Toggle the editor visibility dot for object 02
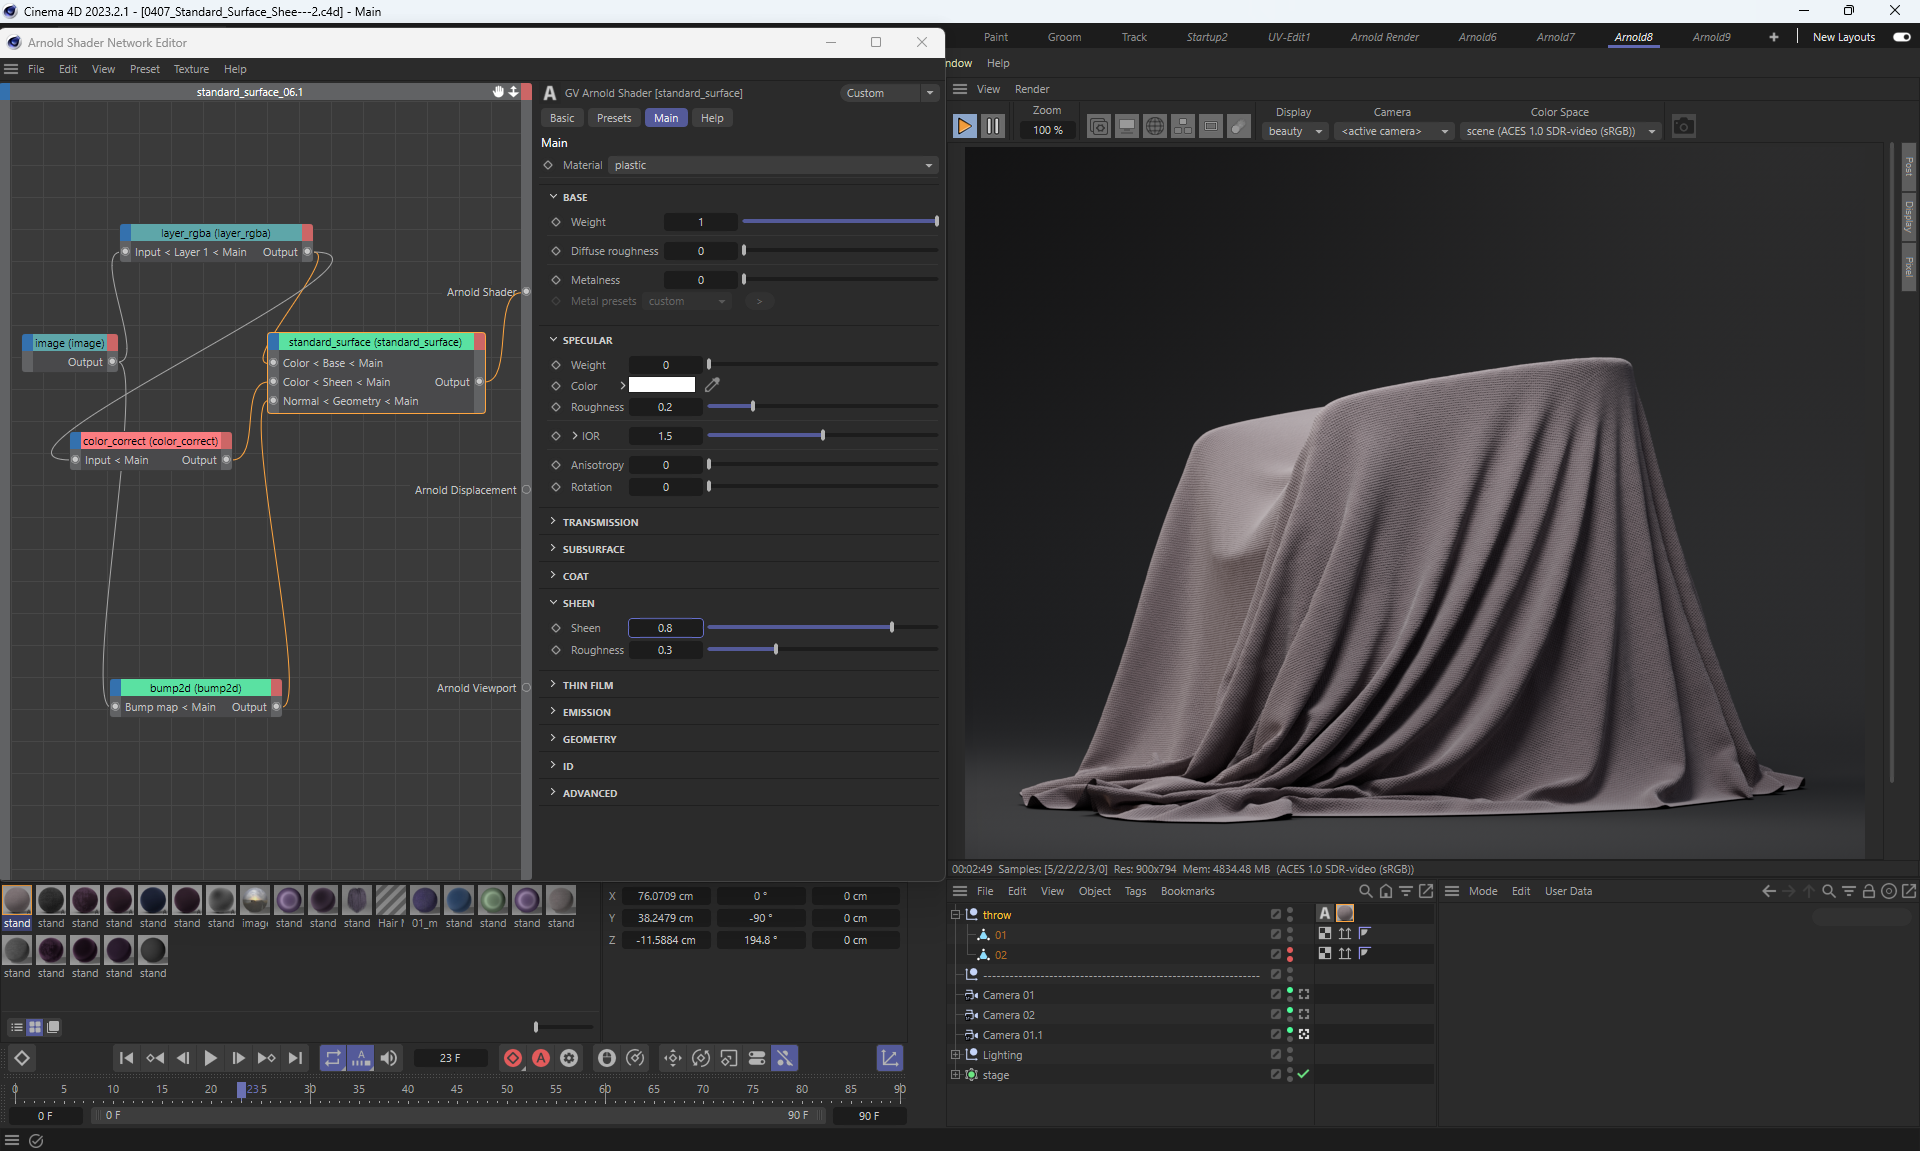1920x1151 pixels. coord(1289,950)
